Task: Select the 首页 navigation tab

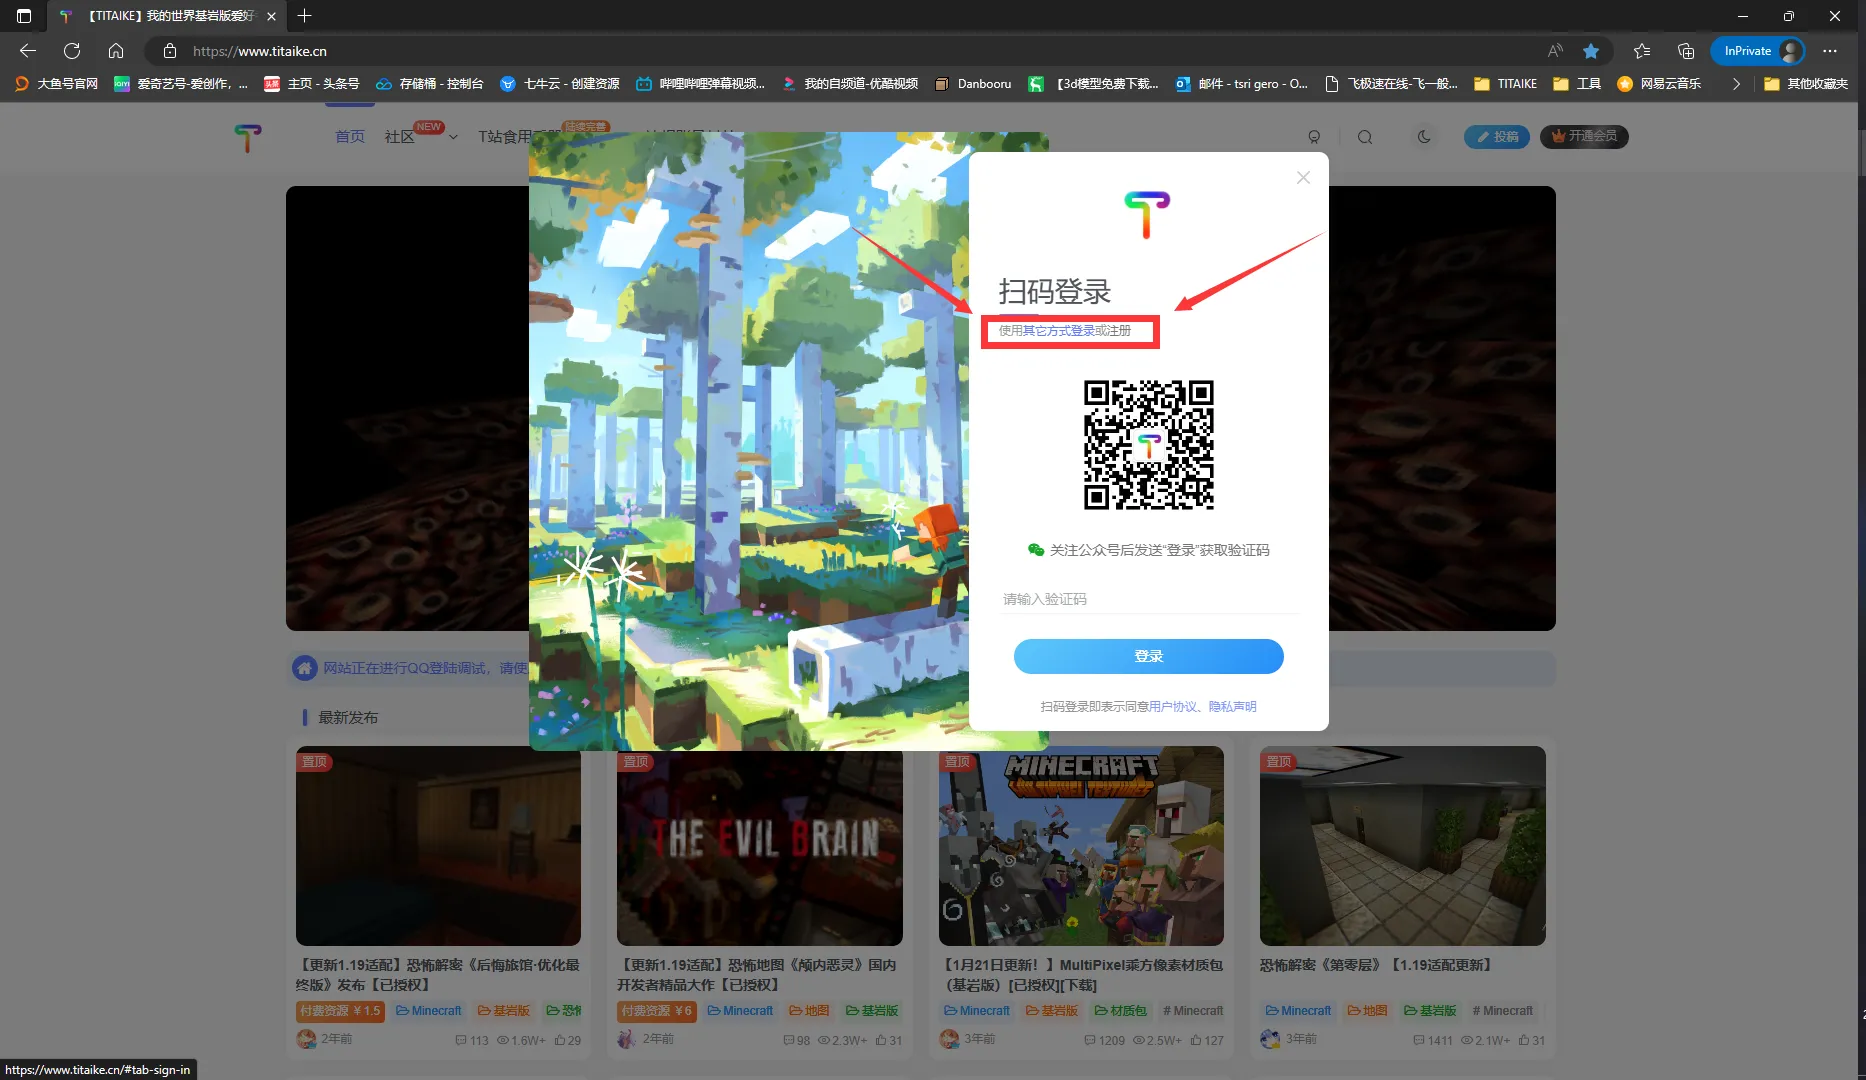Action: tap(349, 137)
